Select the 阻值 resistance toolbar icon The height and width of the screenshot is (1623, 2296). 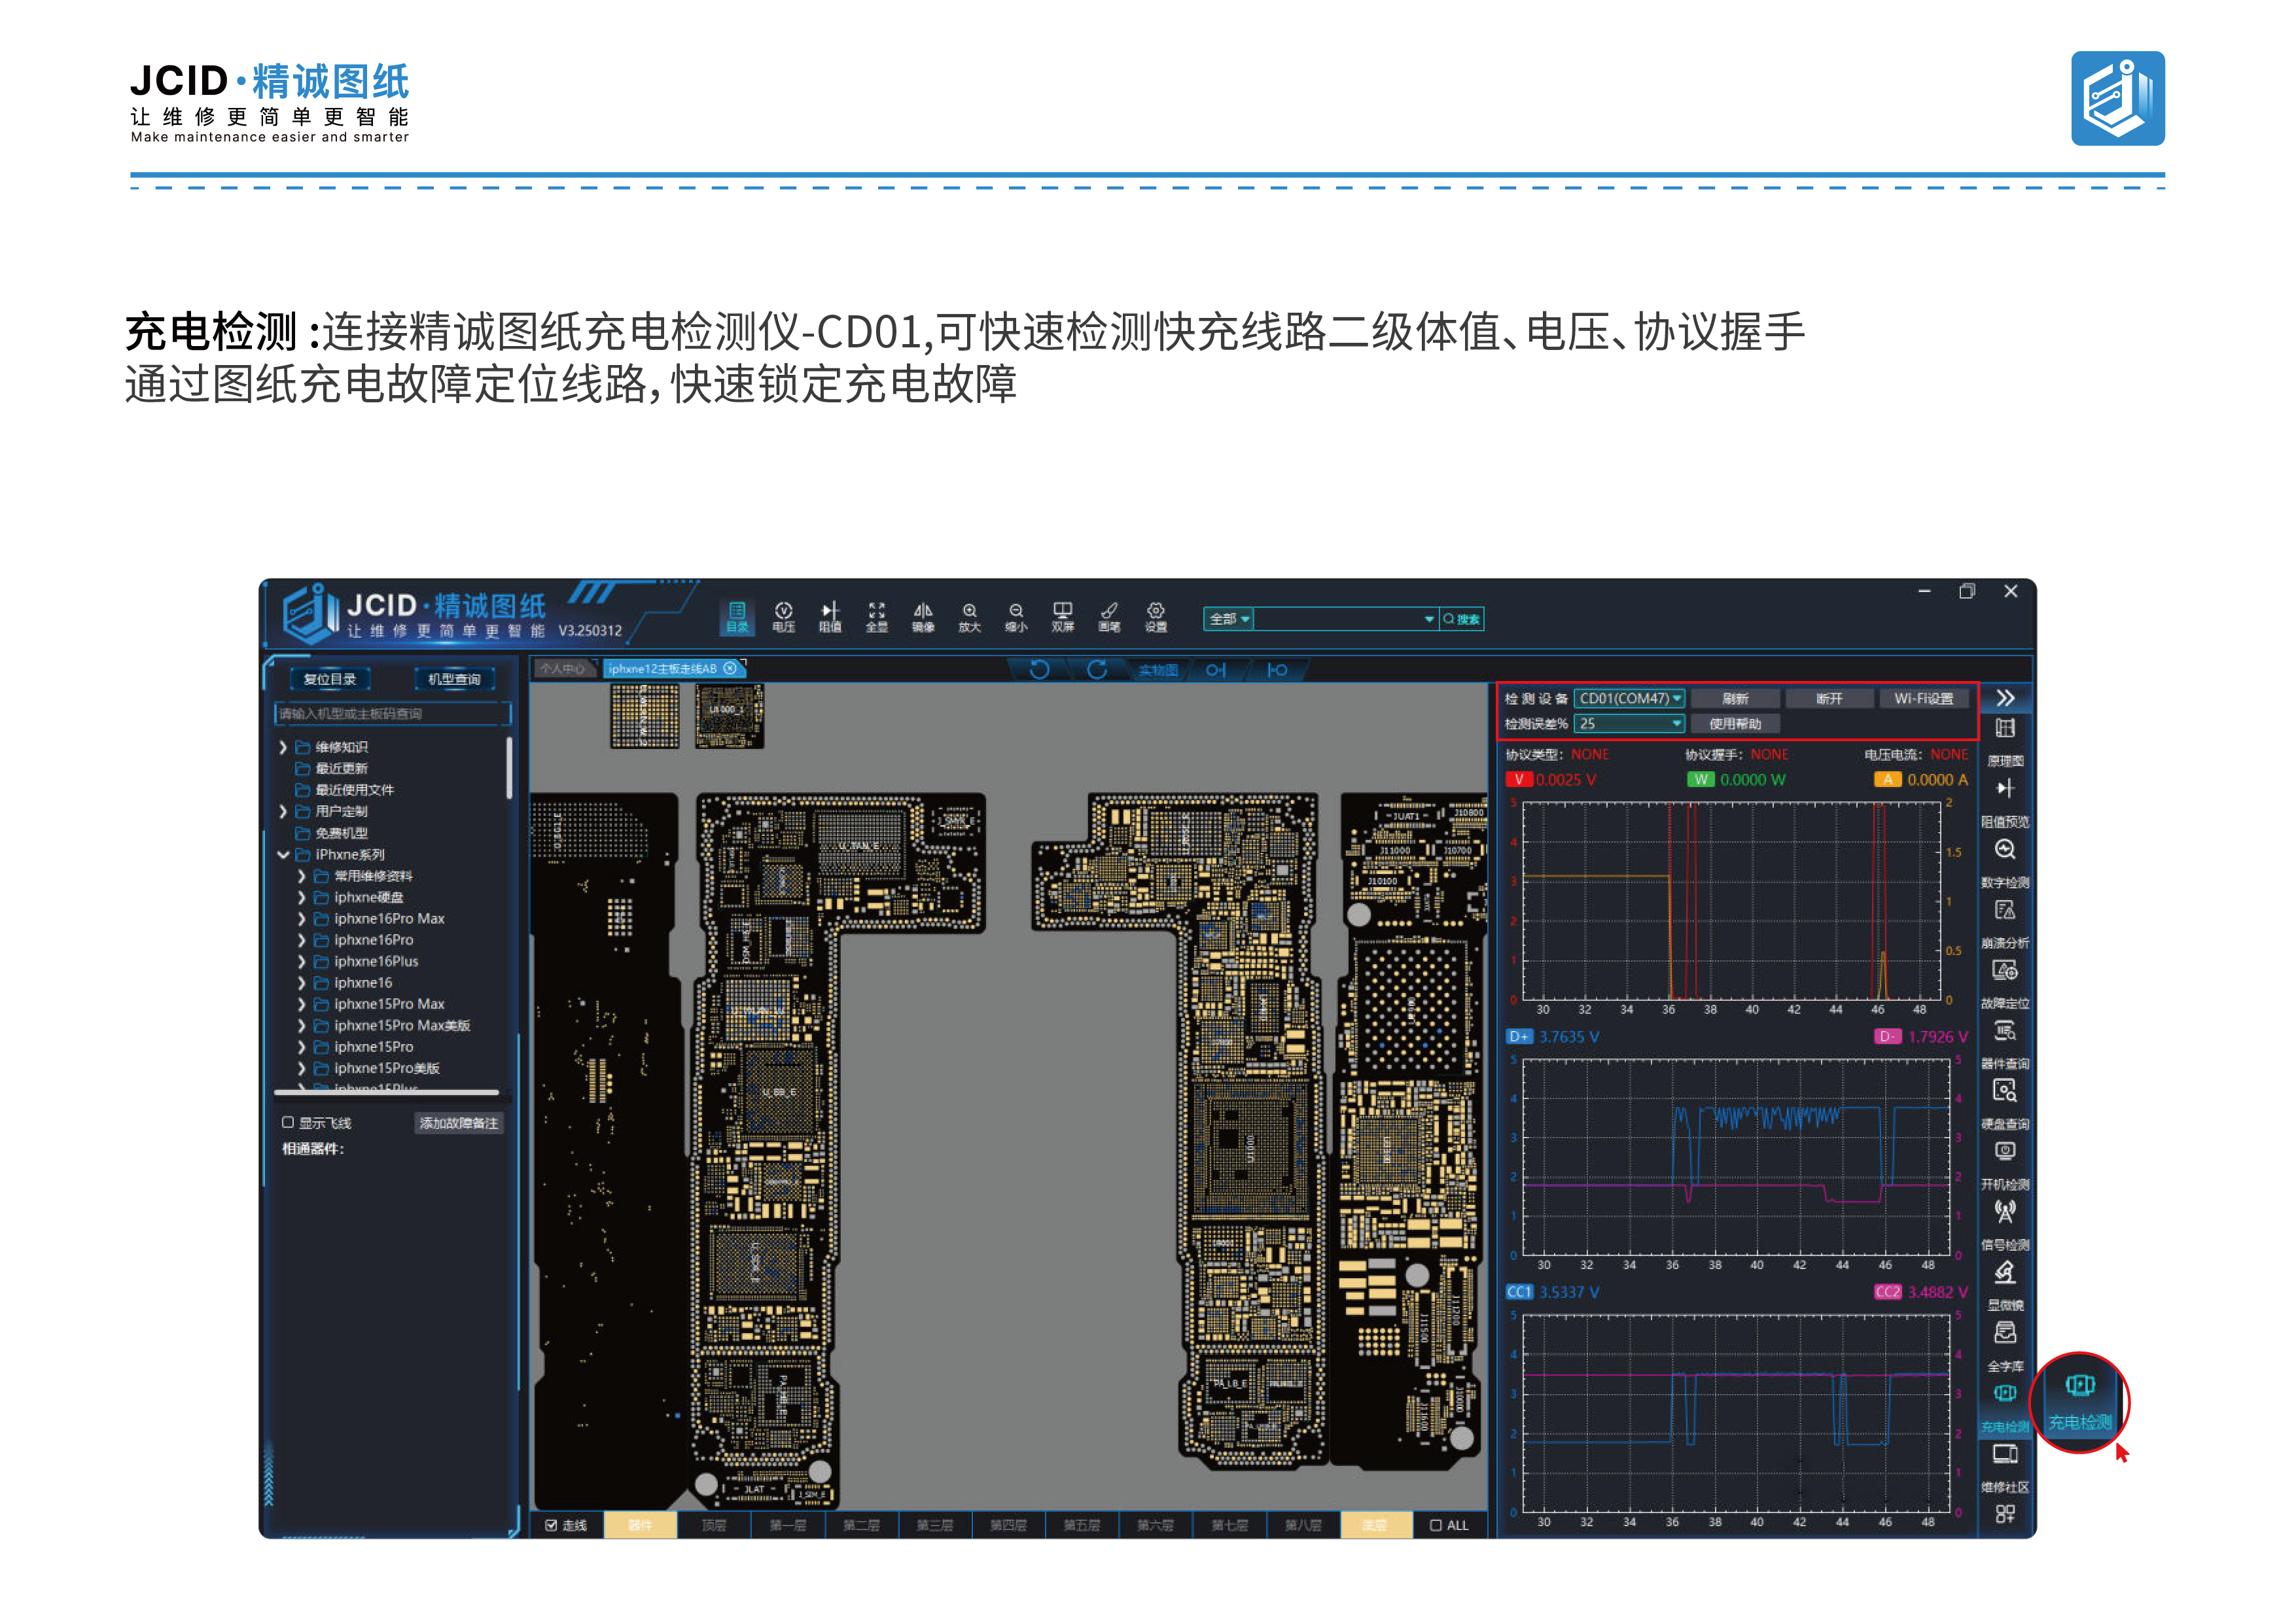(830, 617)
